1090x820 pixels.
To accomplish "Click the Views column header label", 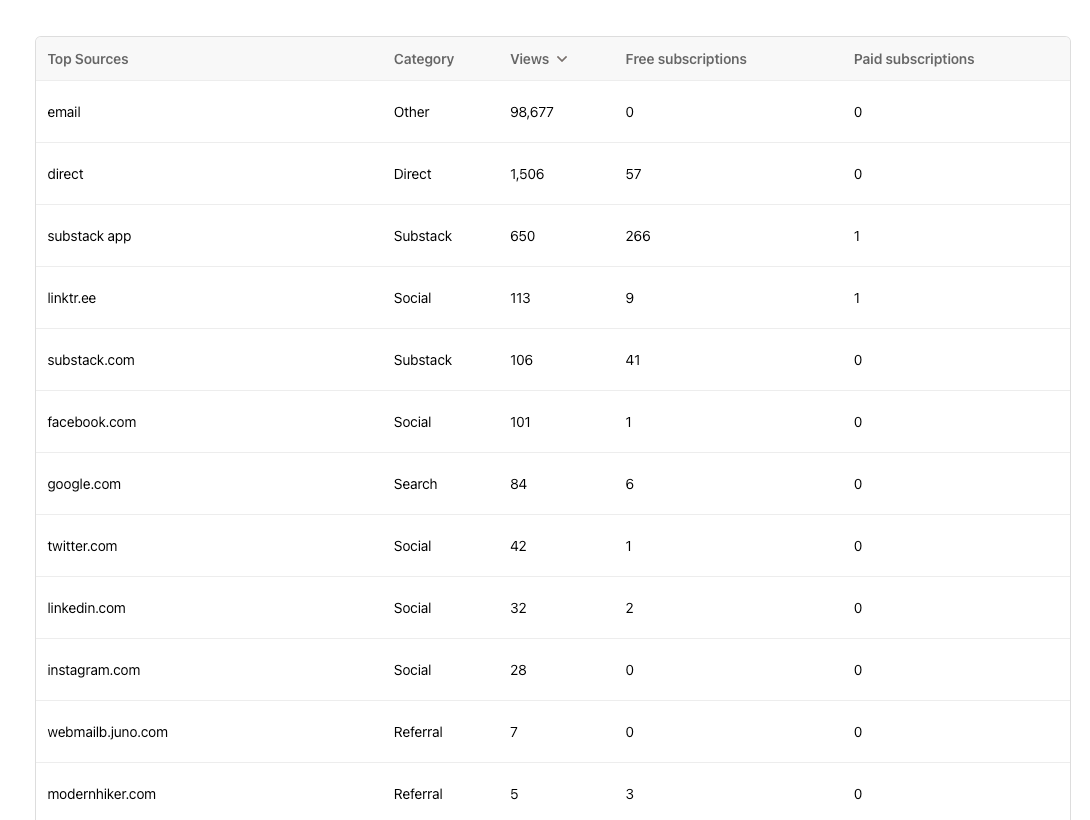I will click(x=529, y=59).
